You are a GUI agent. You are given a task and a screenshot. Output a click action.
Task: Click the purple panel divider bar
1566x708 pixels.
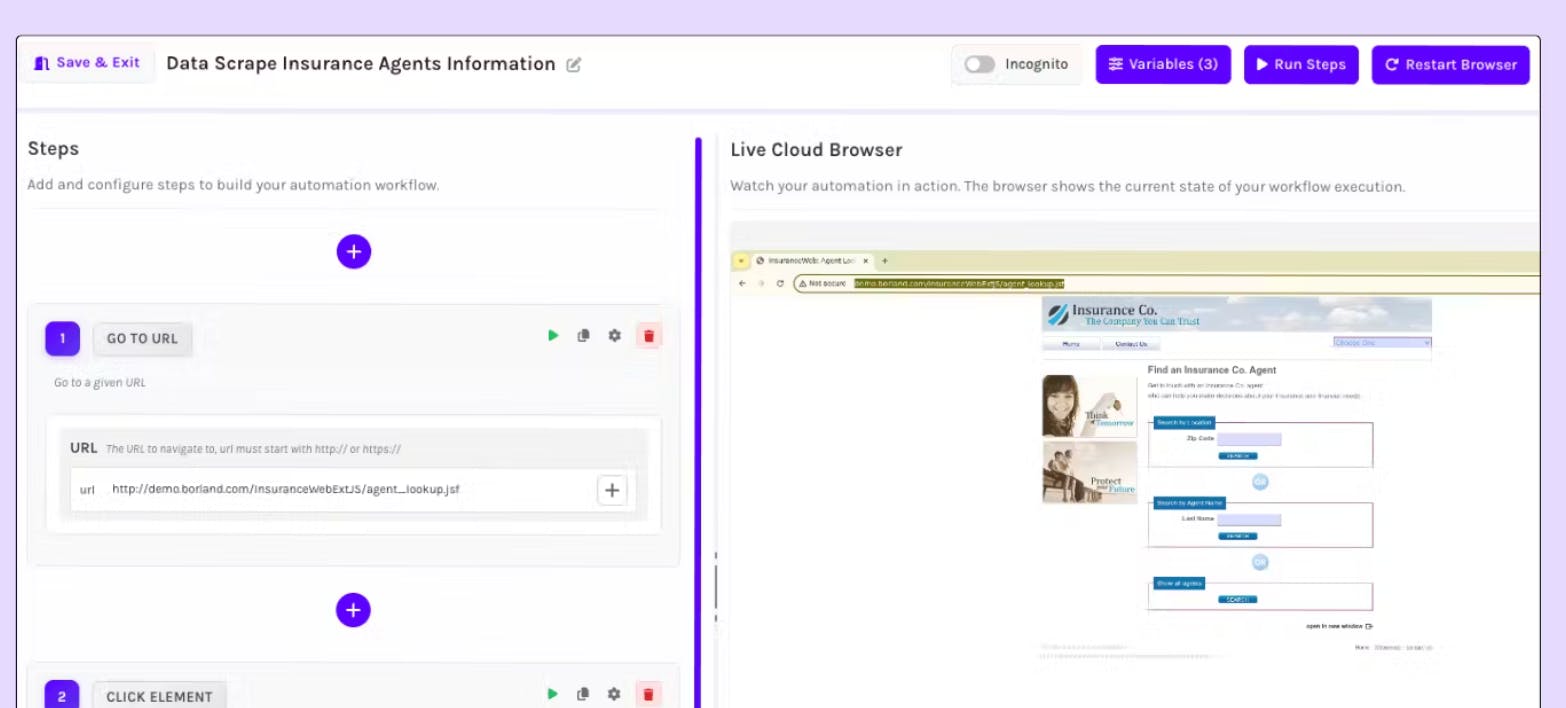[698, 422]
